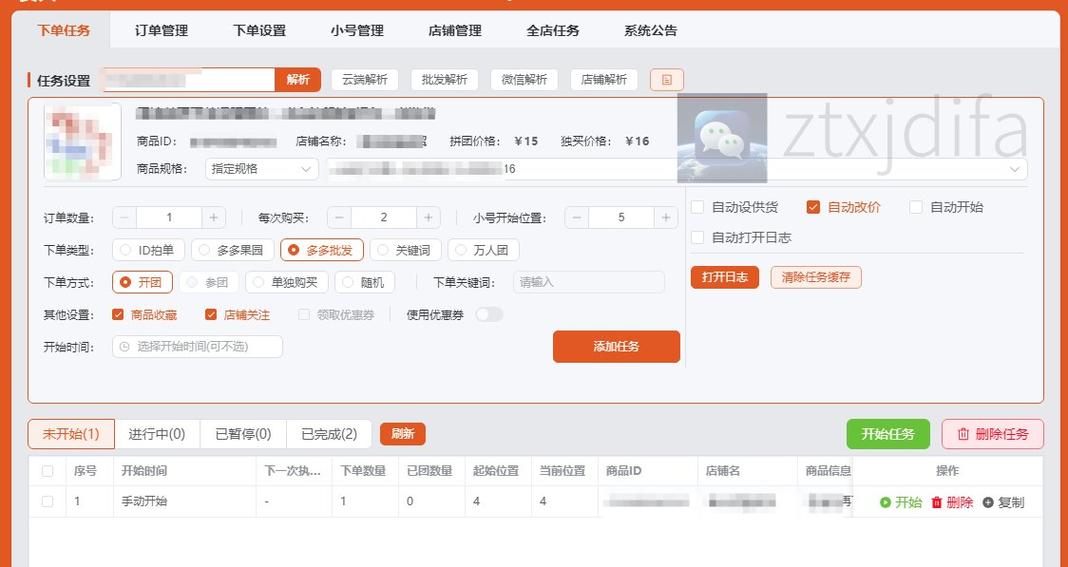The height and width of the screenshot is (567, 1068).
Task: Select the 下单任务 tab
Action: tap(63, 31)
